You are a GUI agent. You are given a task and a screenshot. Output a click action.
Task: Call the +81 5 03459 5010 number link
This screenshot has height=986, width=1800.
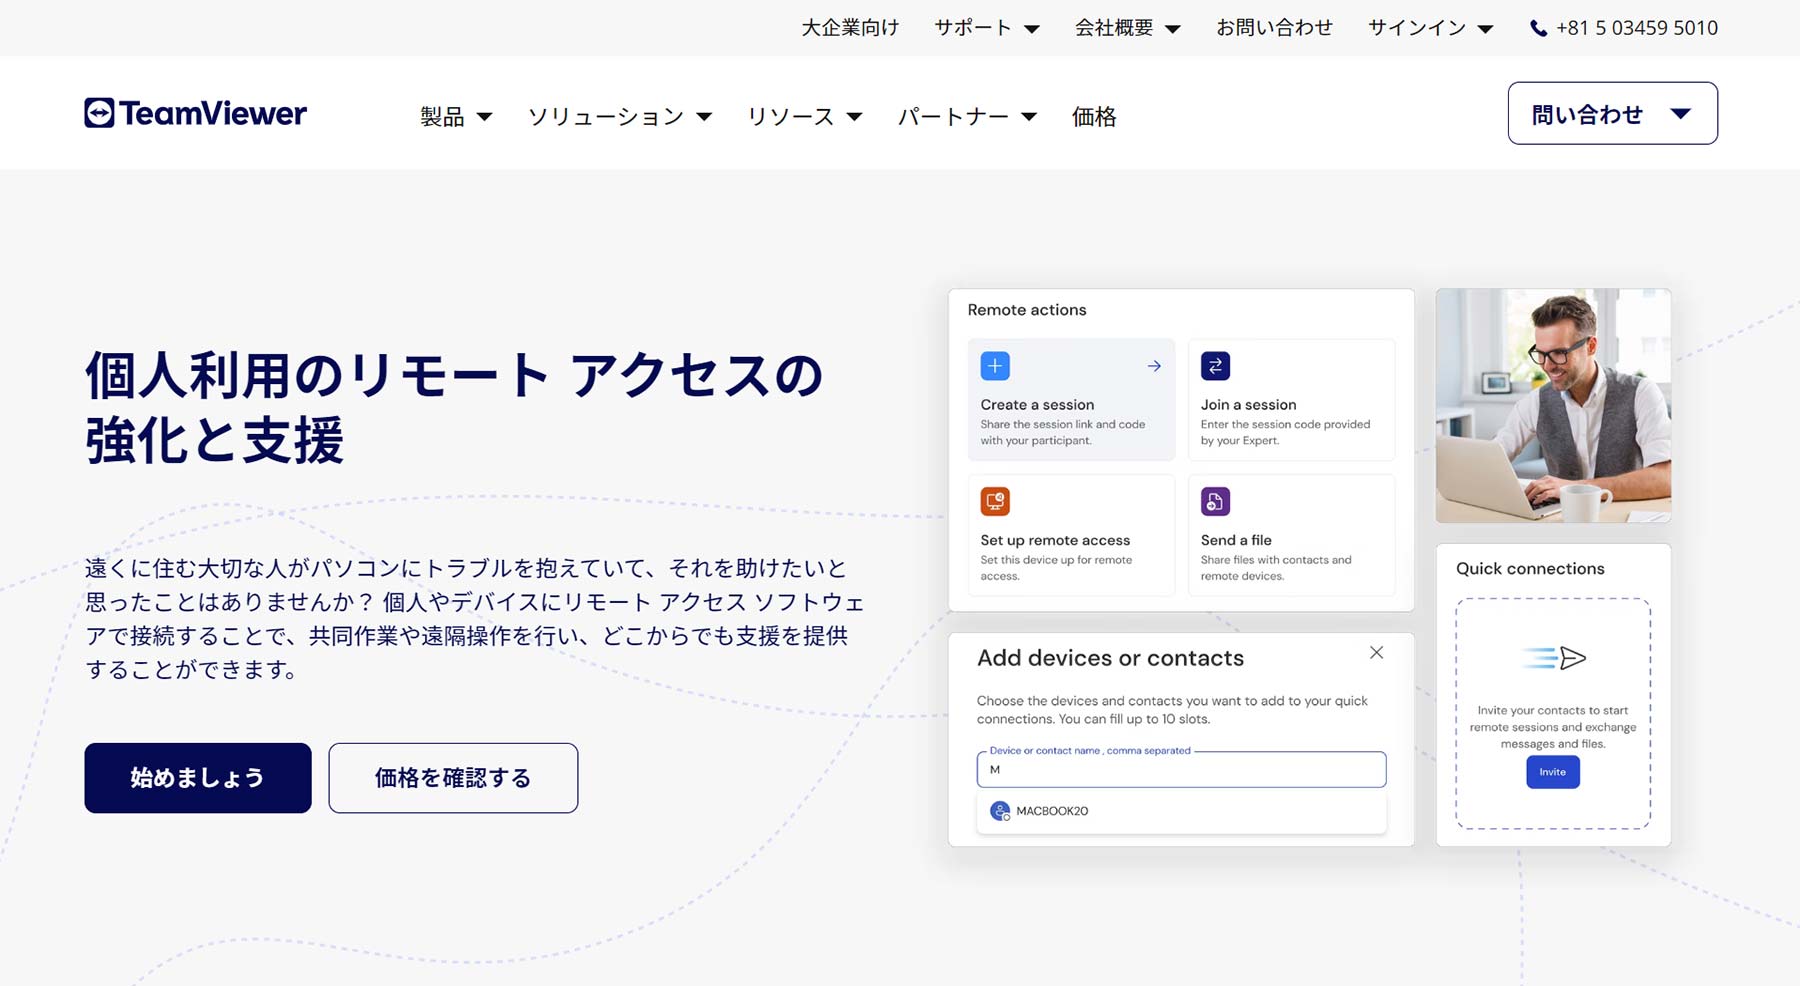point(1637,28)
